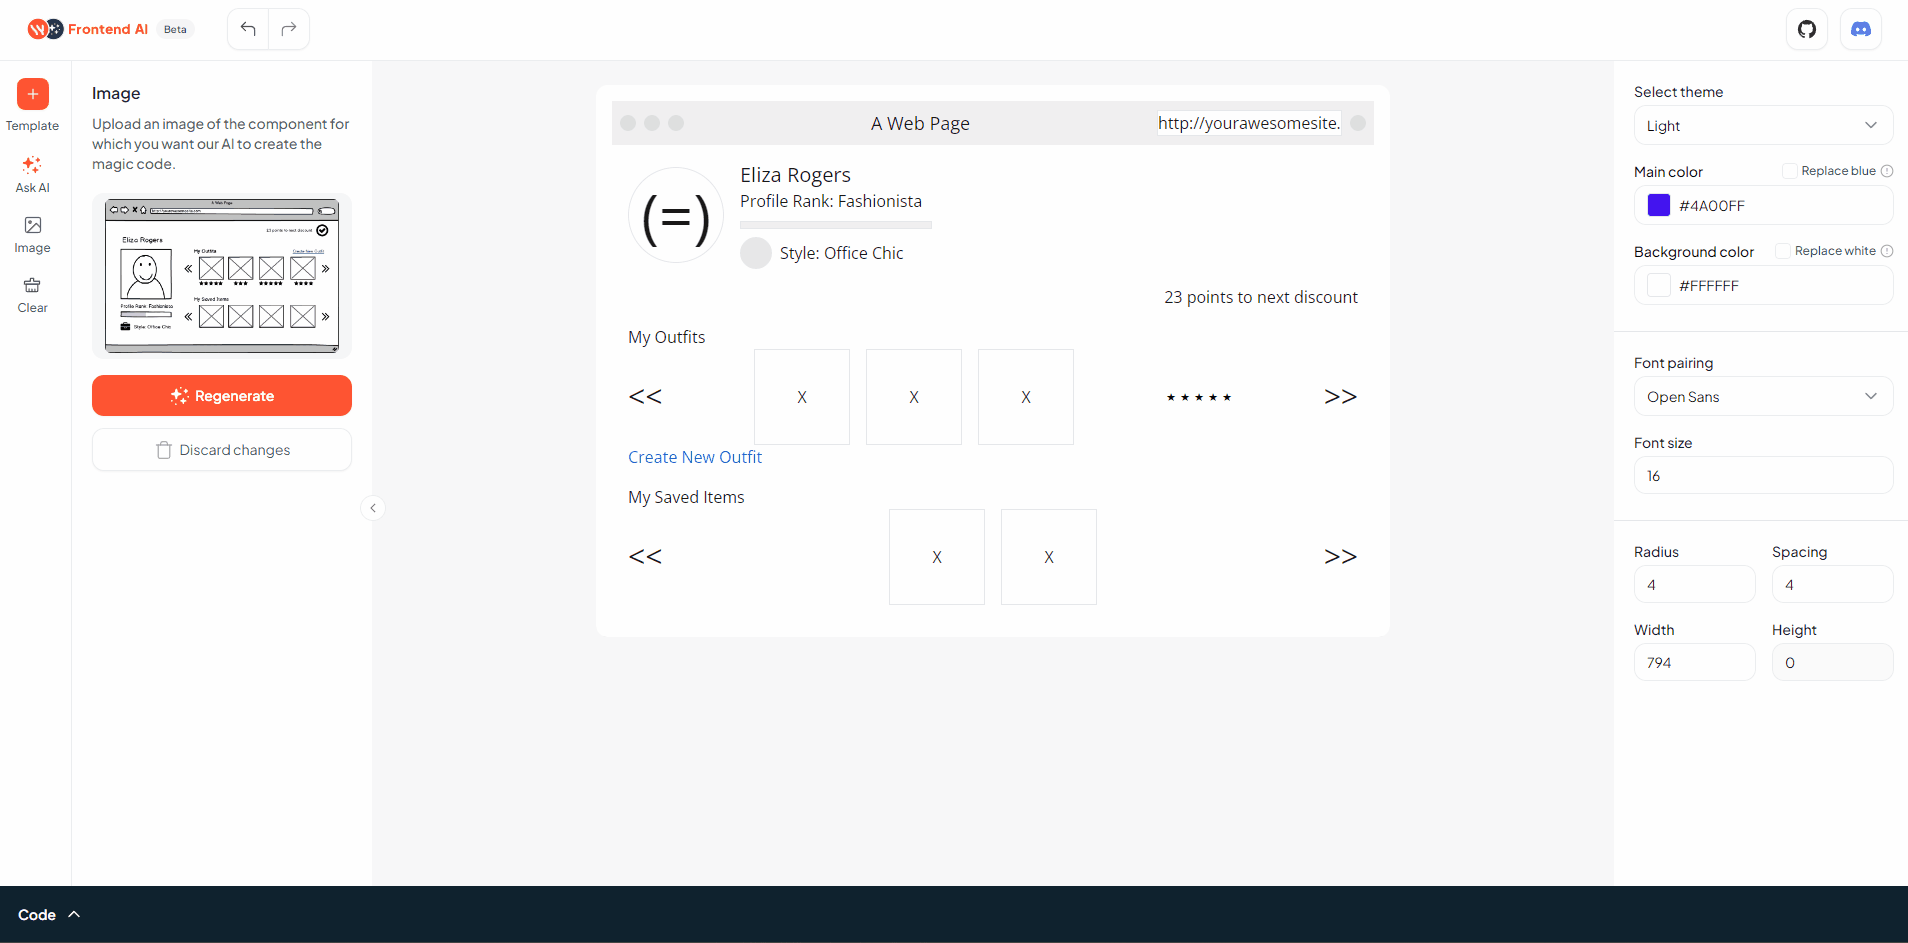Open the GitHub repository icon

coord(1807,29)
